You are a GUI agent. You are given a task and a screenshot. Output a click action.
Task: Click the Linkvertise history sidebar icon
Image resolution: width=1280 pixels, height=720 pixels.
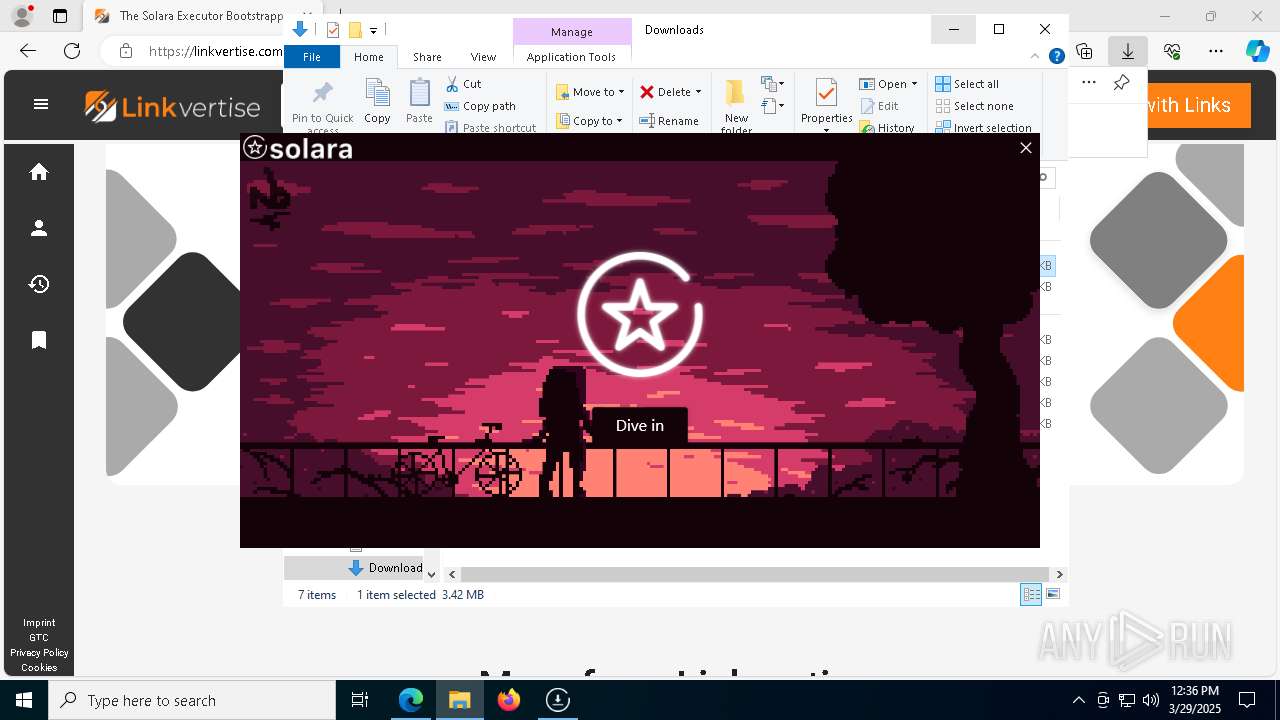(39, 284)
